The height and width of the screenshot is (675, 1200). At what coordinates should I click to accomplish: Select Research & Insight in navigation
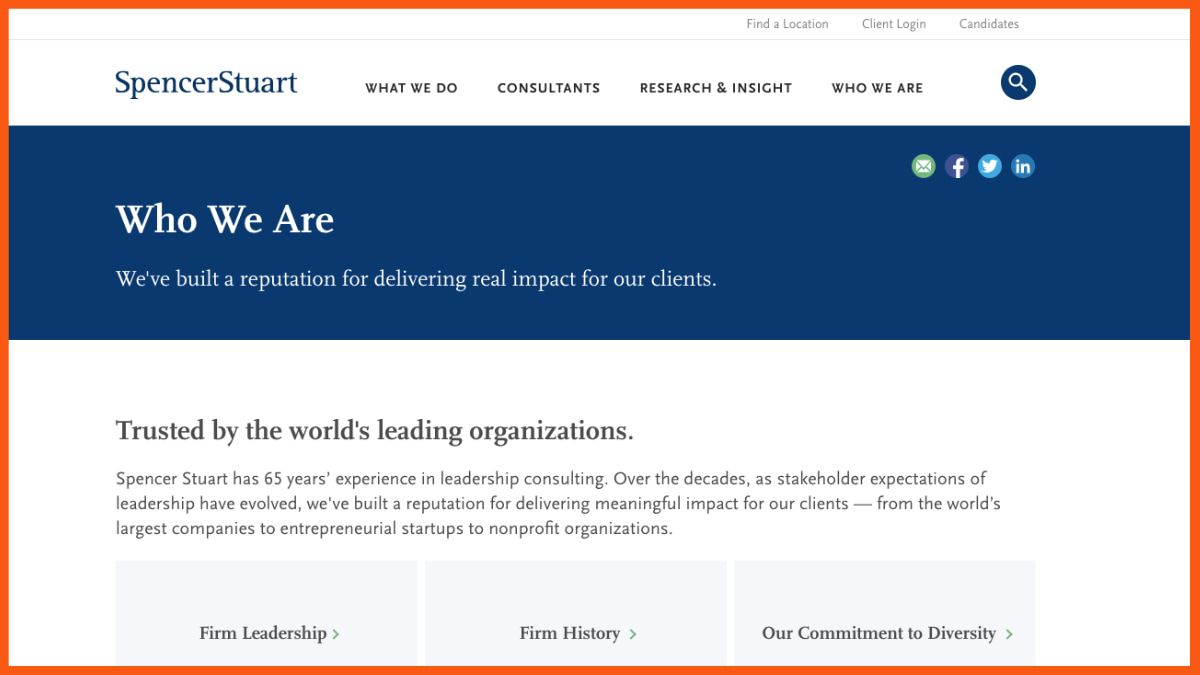point(716,88)
